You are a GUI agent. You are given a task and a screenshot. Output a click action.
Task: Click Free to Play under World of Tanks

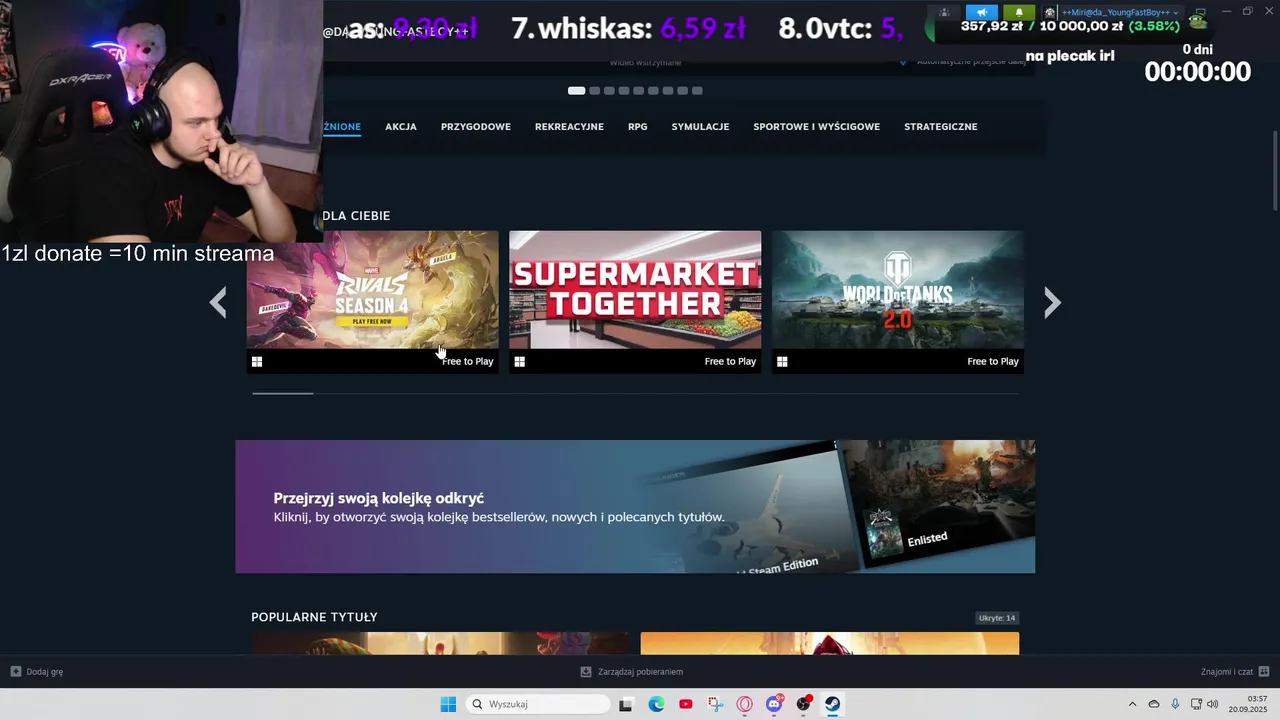pyautogui.click(x=993, y=362)
